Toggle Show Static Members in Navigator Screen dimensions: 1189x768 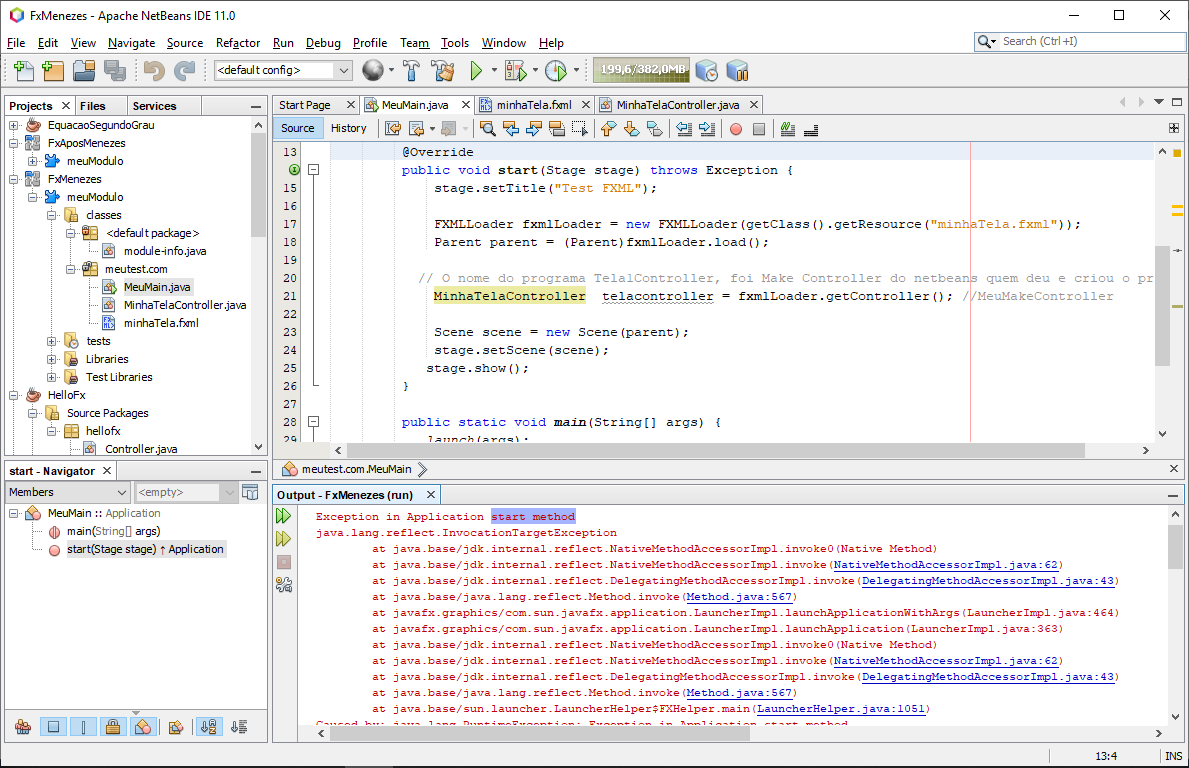(83, 727)
